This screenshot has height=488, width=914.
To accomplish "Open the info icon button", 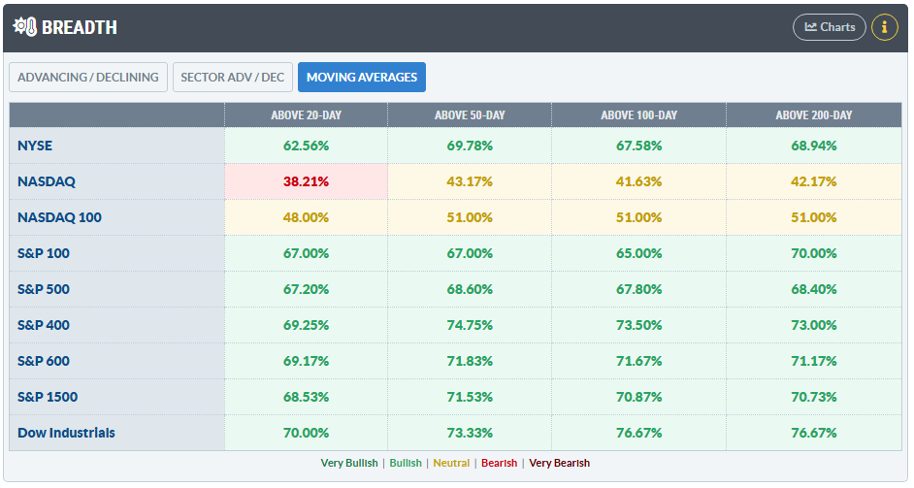I will 884,27.
